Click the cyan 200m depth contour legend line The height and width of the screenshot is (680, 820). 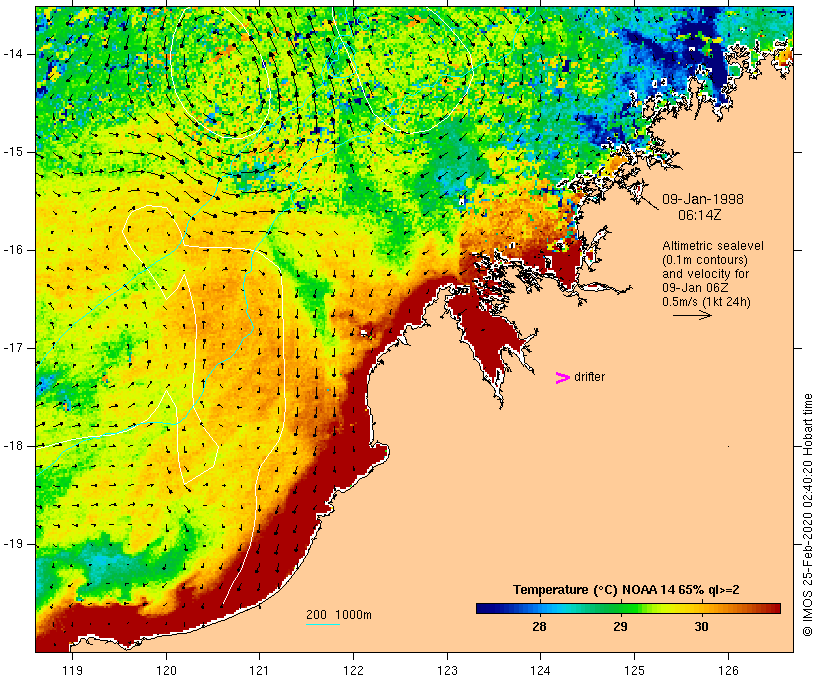tap(323, 624)
